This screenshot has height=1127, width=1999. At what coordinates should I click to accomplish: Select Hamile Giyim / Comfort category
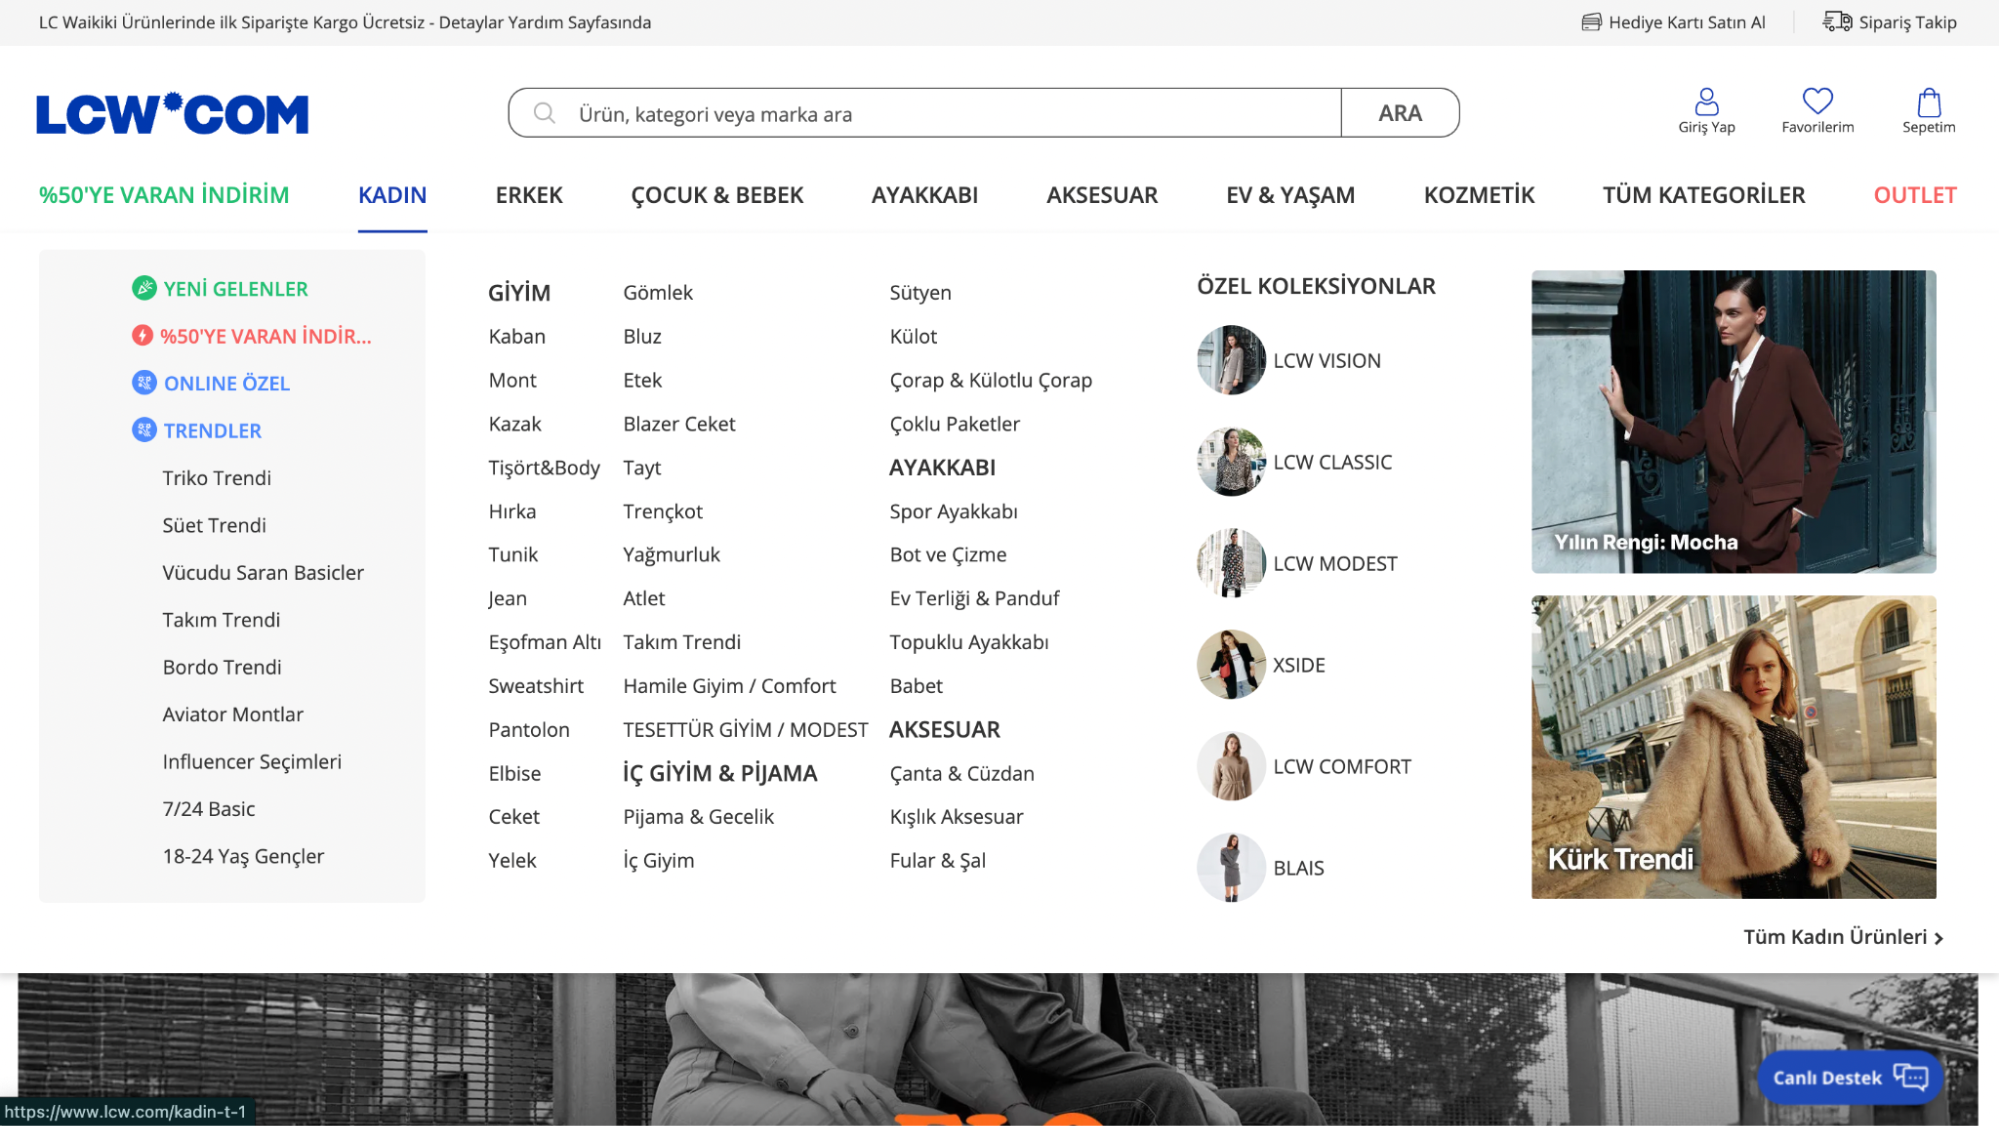(x=729, y=685)
